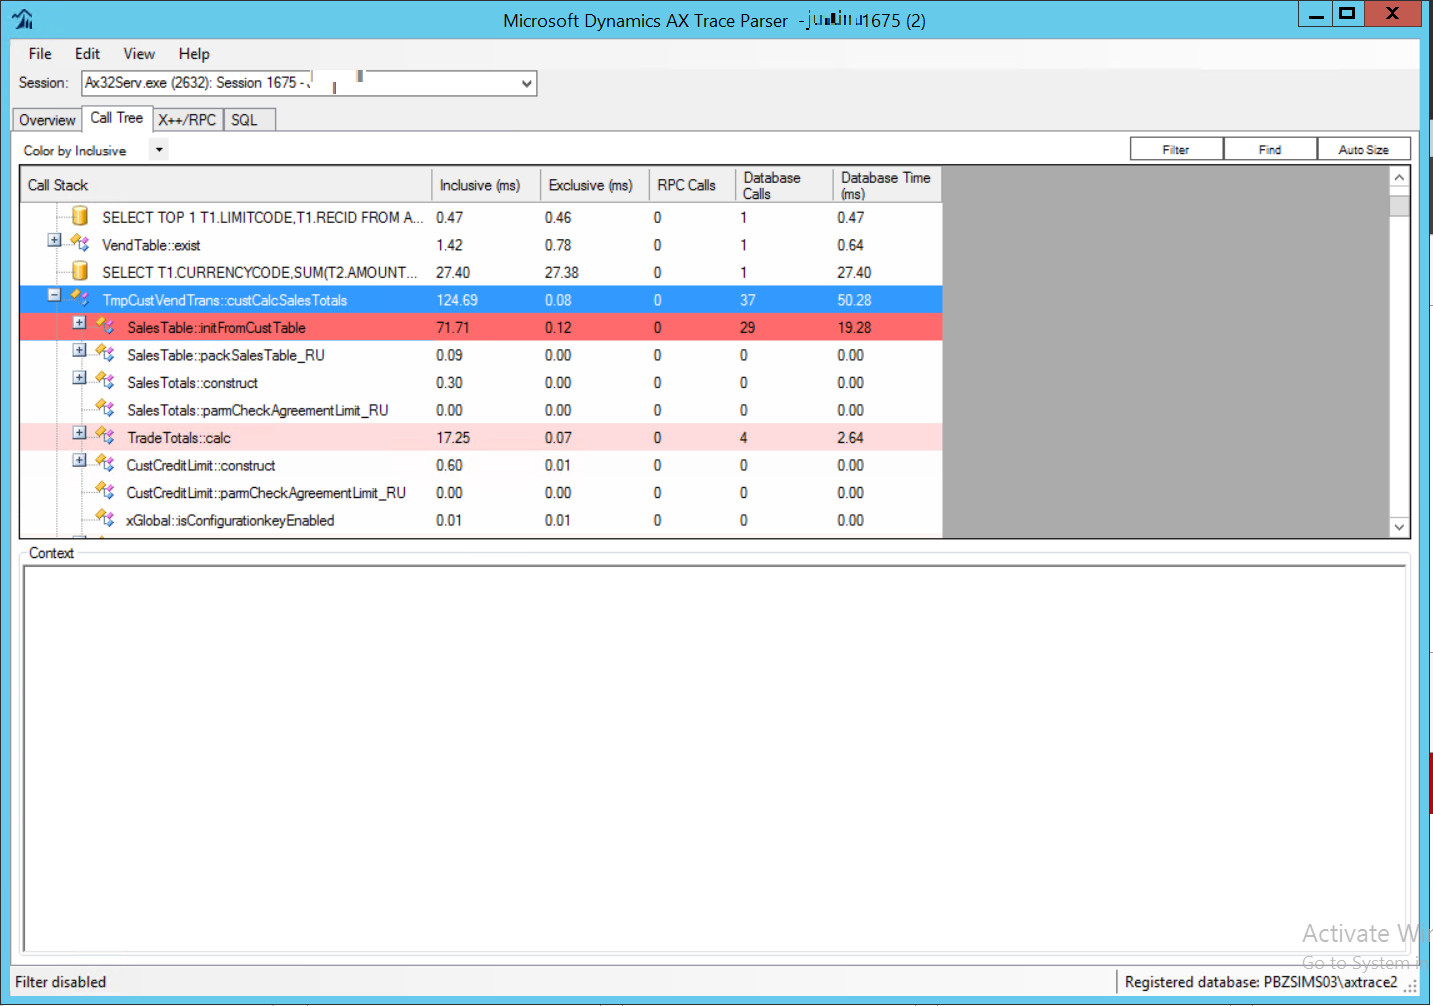Open the Edit menu
Screen dimensions: 1433x1006
[x=88, y=54]
